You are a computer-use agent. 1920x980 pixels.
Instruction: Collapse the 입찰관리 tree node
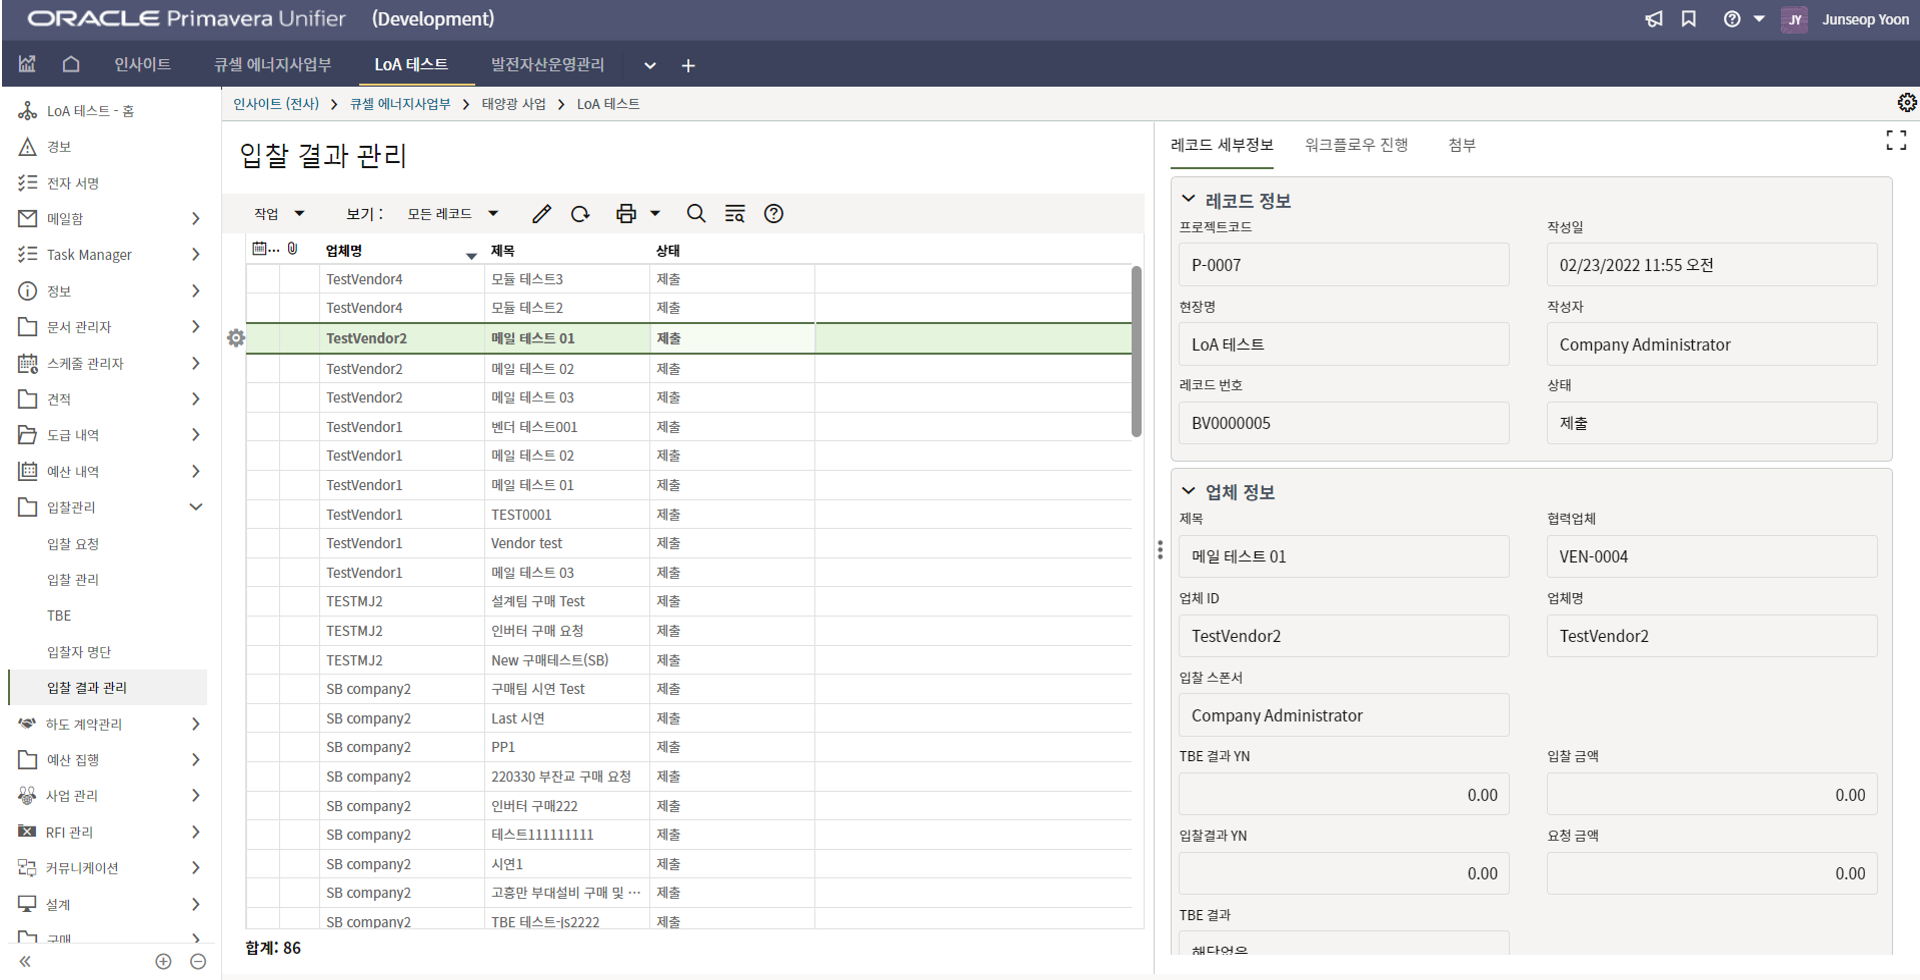coord(196,507)
